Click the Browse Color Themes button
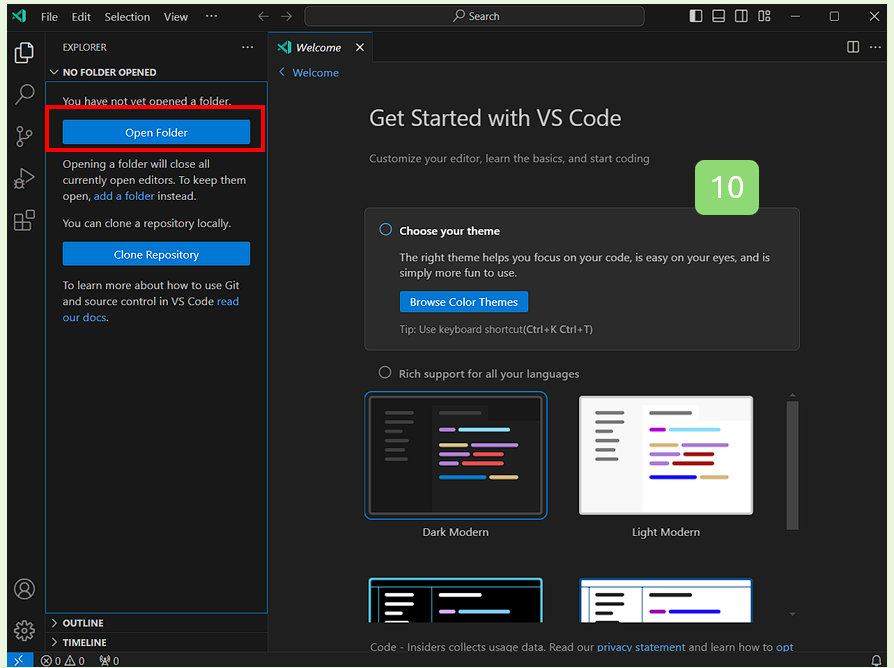This screenshot has width=894, height=668. tap(464, 302)
